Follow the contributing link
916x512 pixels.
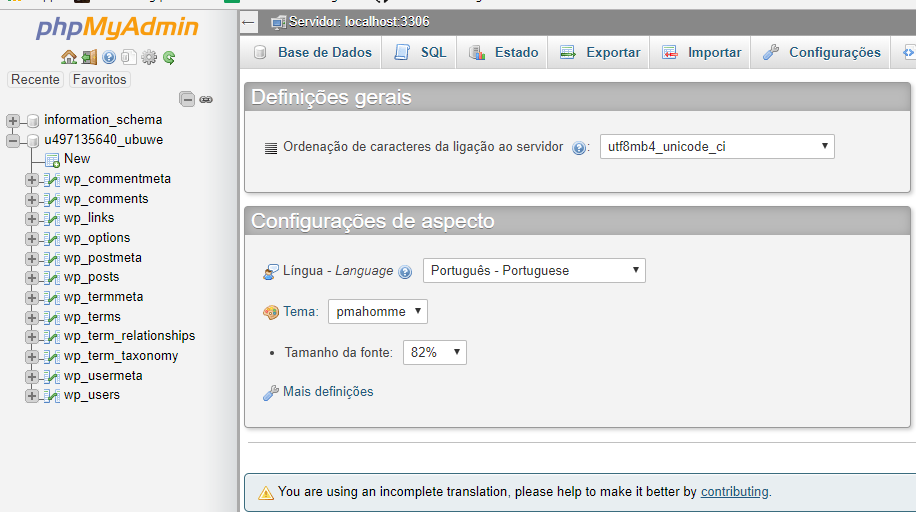pyautogui.click(x=734, y=492)
